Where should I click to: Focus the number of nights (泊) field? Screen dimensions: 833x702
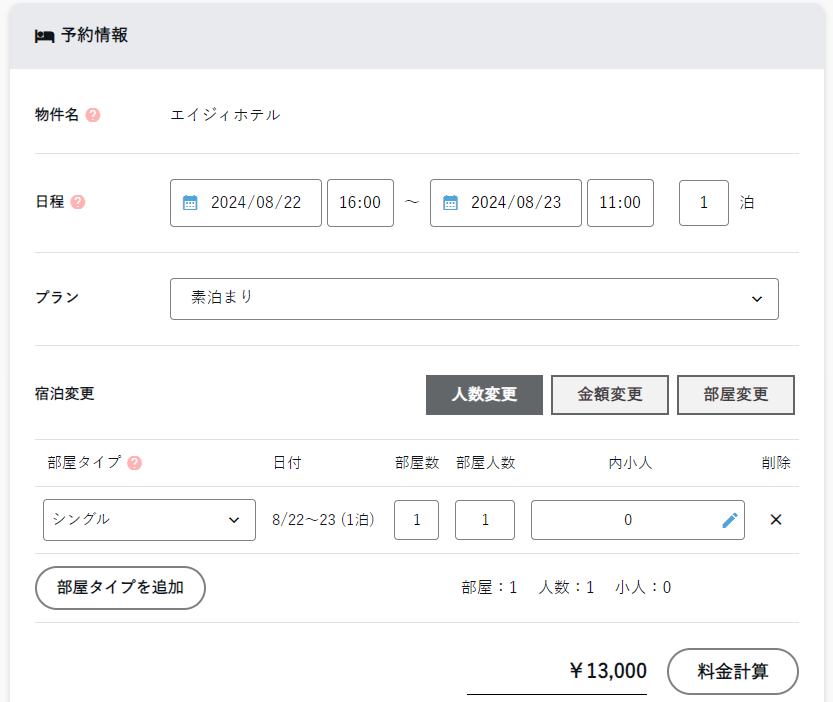coord(703,203)
